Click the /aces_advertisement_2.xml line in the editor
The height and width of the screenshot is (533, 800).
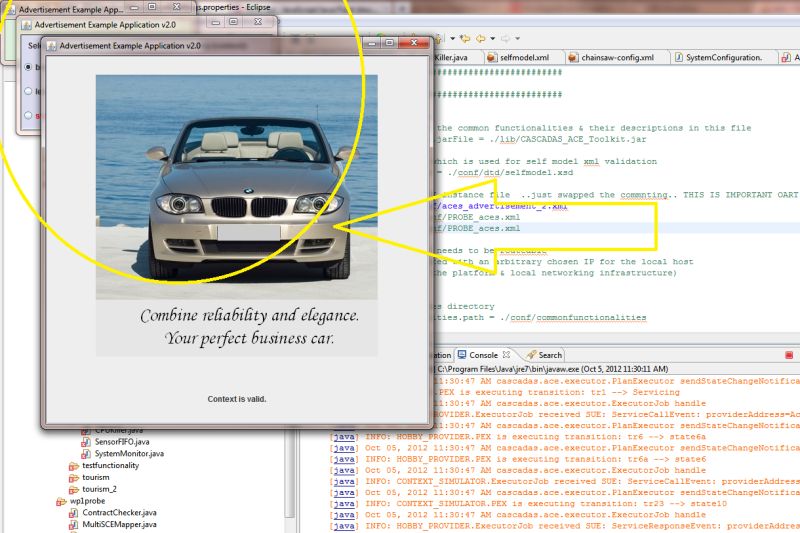[x=500, y=206]
